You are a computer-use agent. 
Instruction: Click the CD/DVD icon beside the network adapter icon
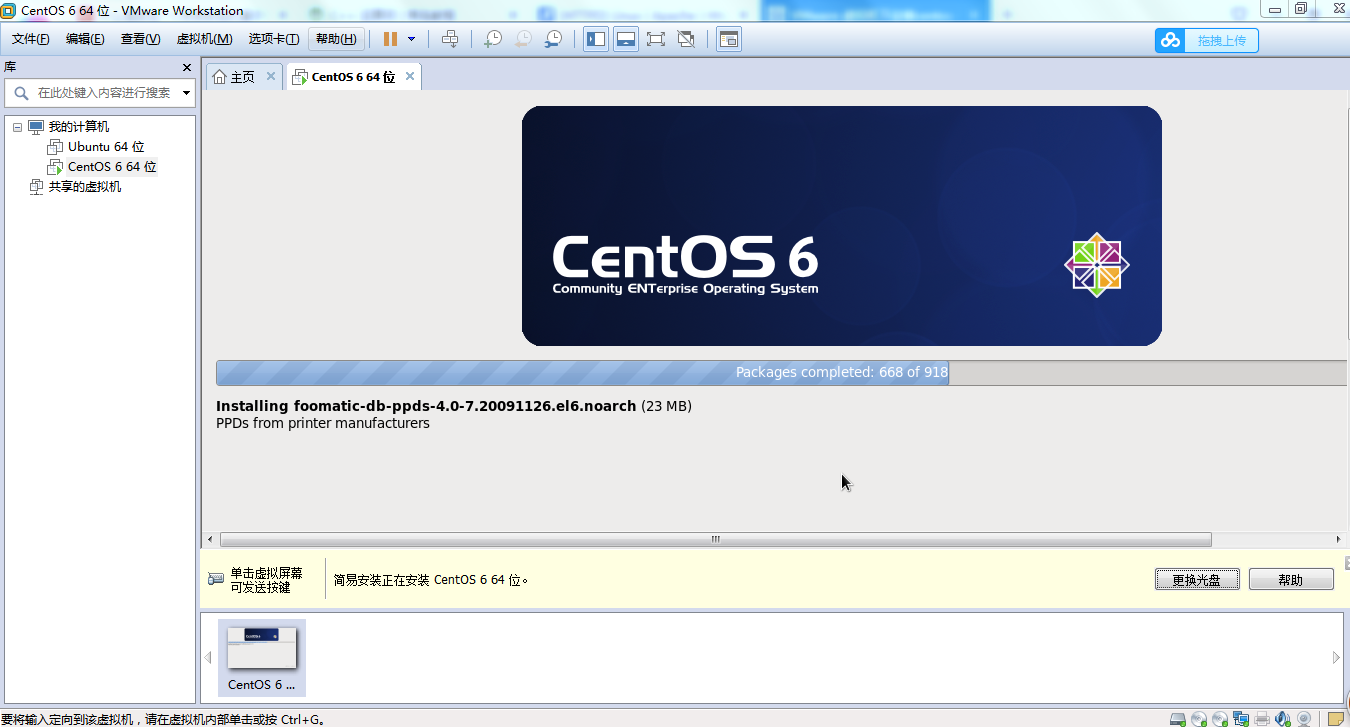pos(1220,719)
